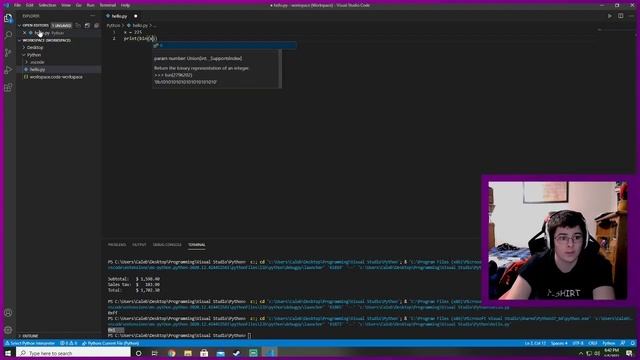Open Mail app from taskbar
This screenshot has width=640, height=360.
click(x=220, y=353)
